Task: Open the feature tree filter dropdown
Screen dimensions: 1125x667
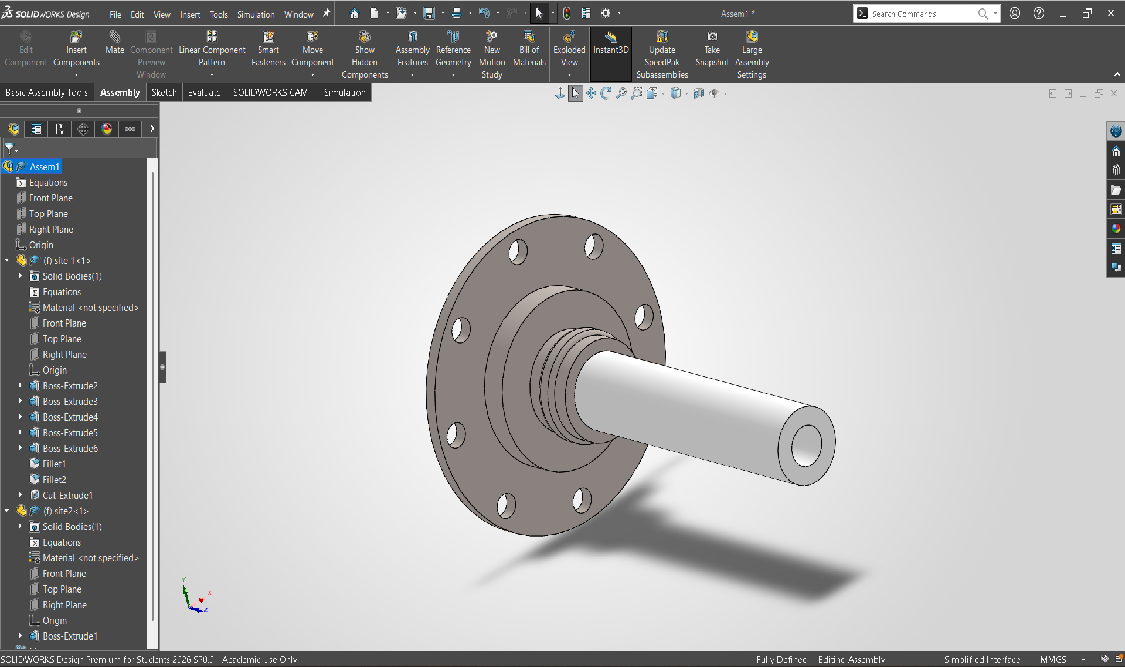Action: 11,148
